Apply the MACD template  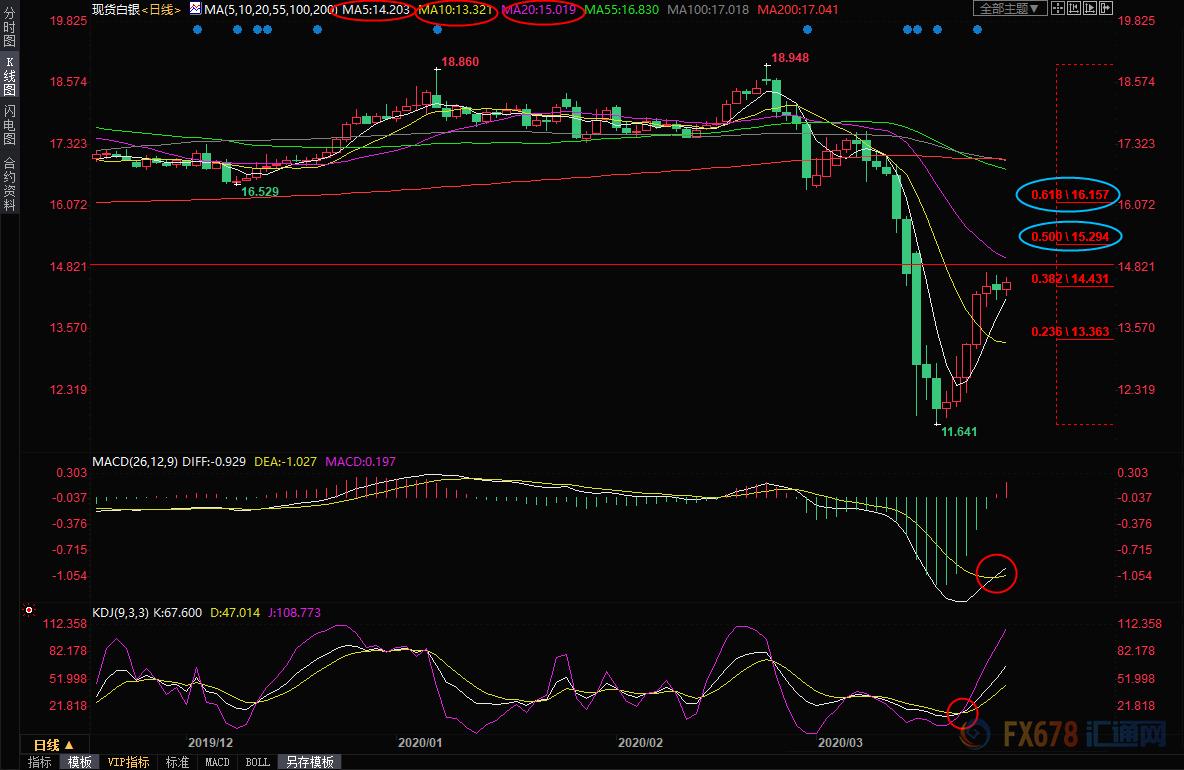pos(217,762)
